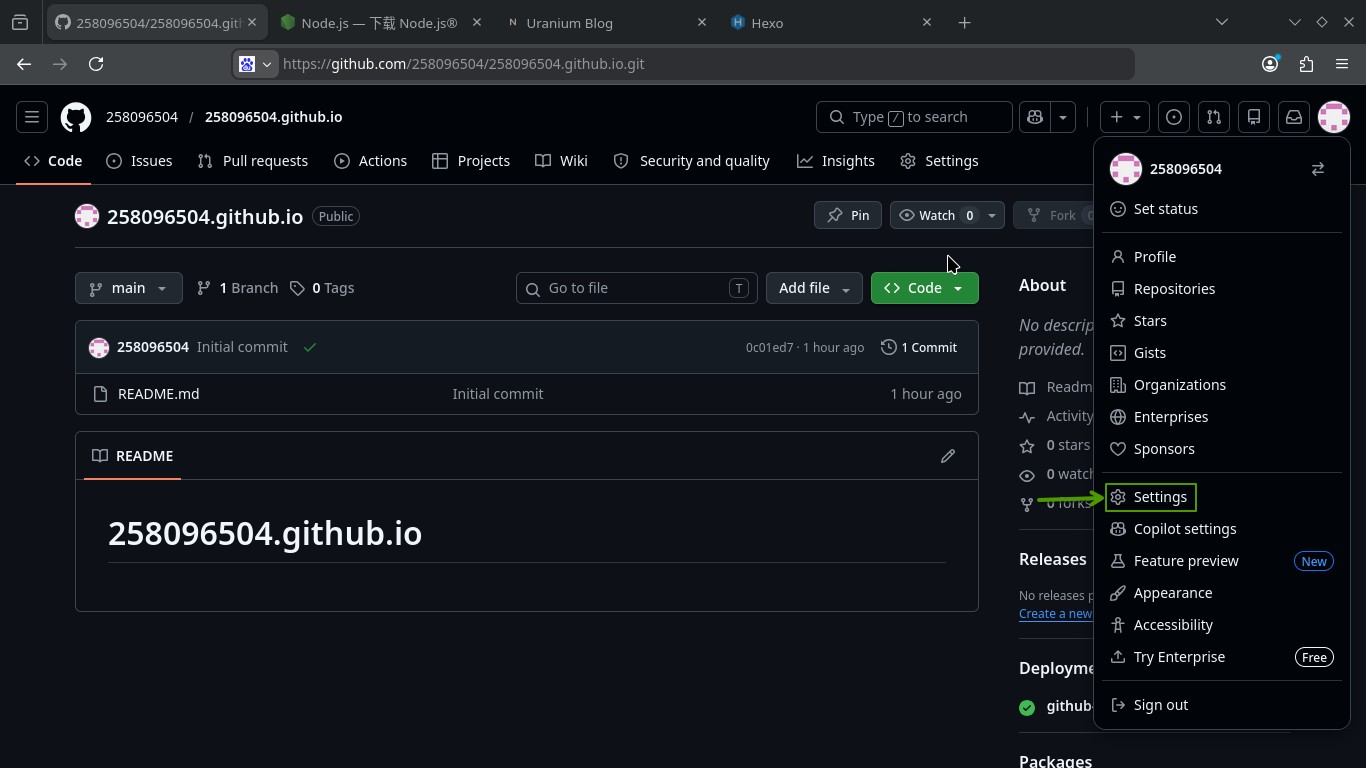Select Set status in user menu
This screenshot has height=768, width=1366.
[x=1221, y=209]
